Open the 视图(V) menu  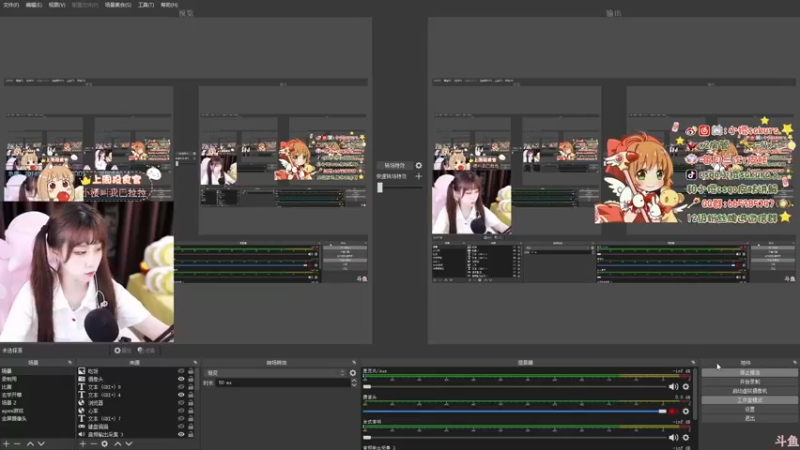(x=57, y=5)
